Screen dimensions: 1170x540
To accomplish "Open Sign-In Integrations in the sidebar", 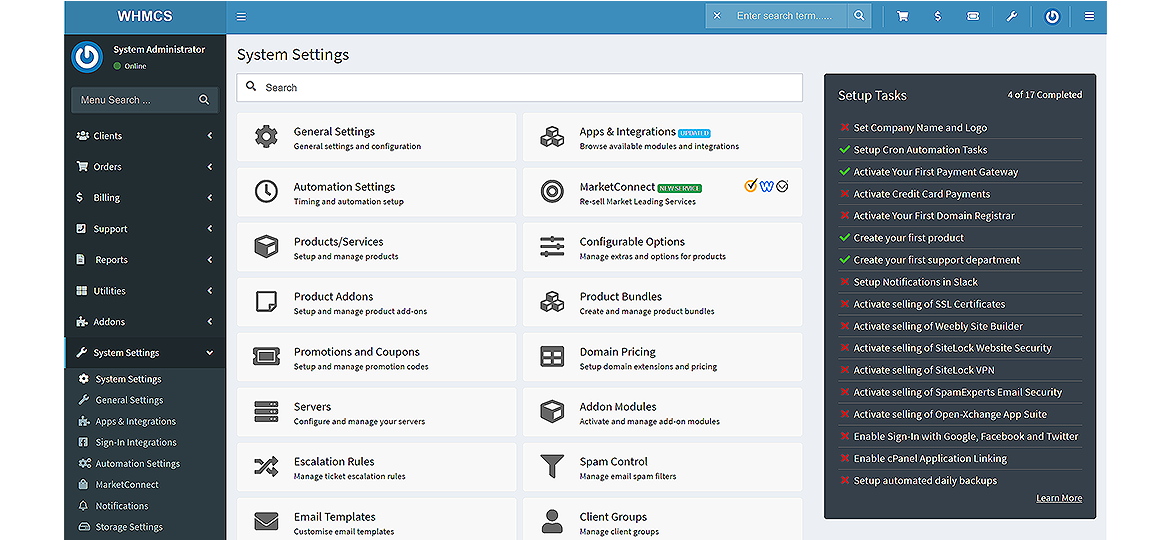I will [136, 442].
